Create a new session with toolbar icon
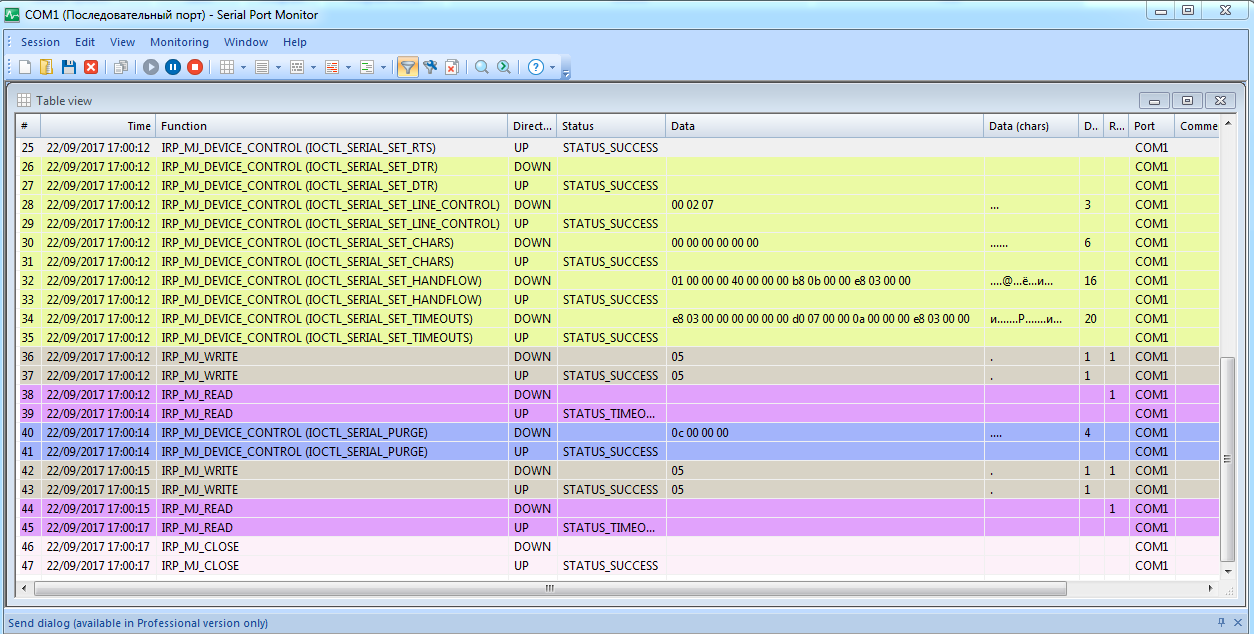Screen dimensions: 1254x634 25,67
